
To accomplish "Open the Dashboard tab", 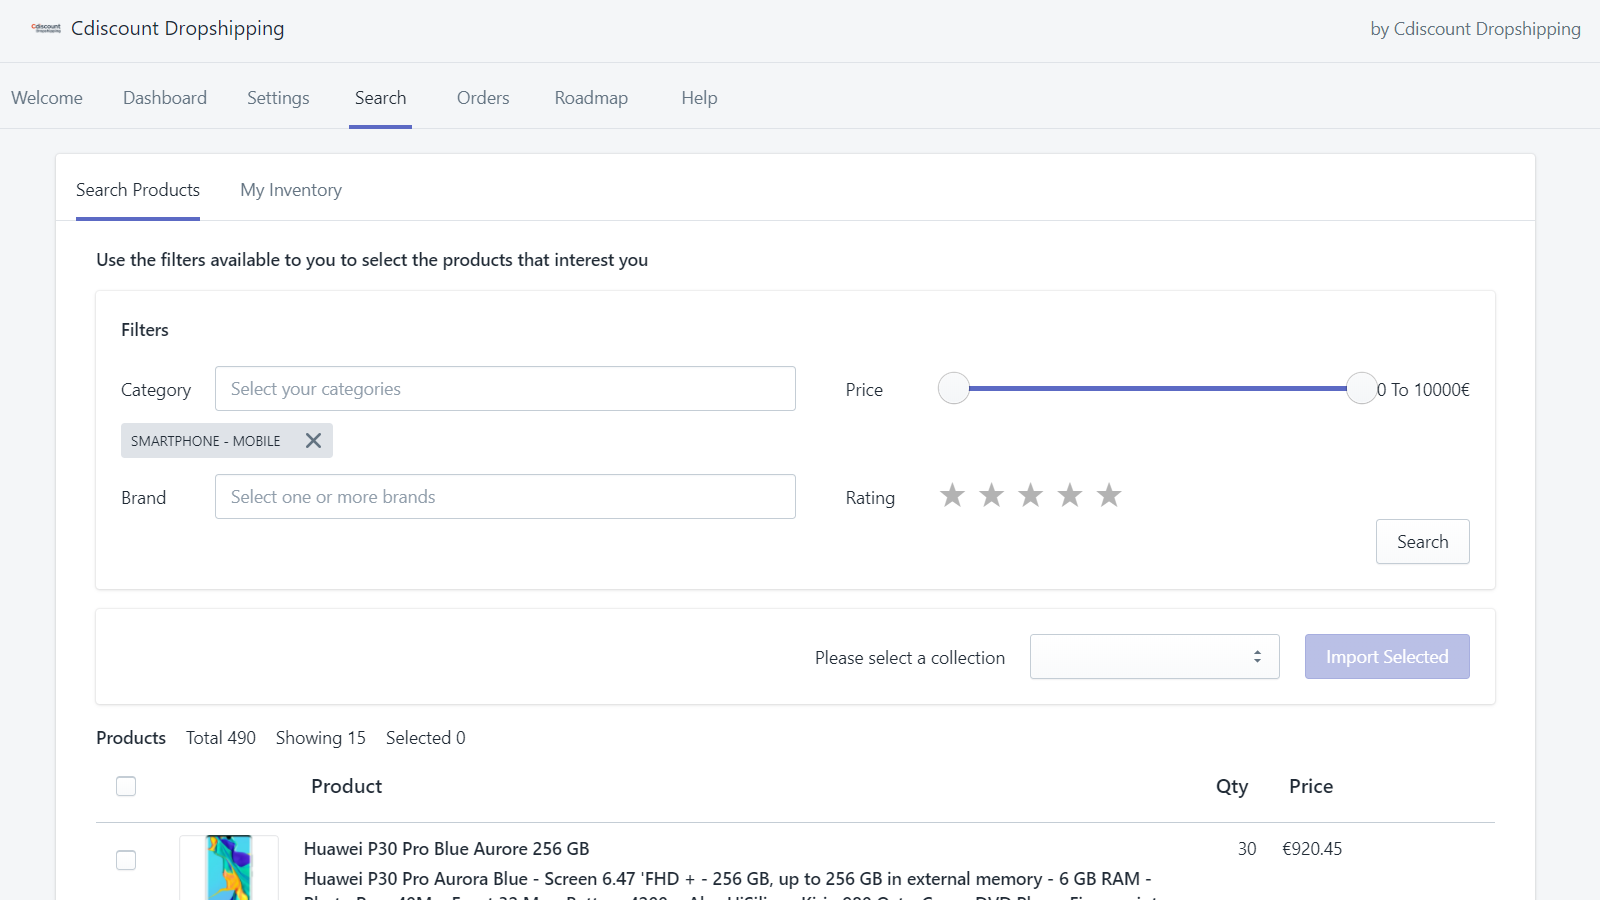I will pyautogui.click(x=165, y=98).
